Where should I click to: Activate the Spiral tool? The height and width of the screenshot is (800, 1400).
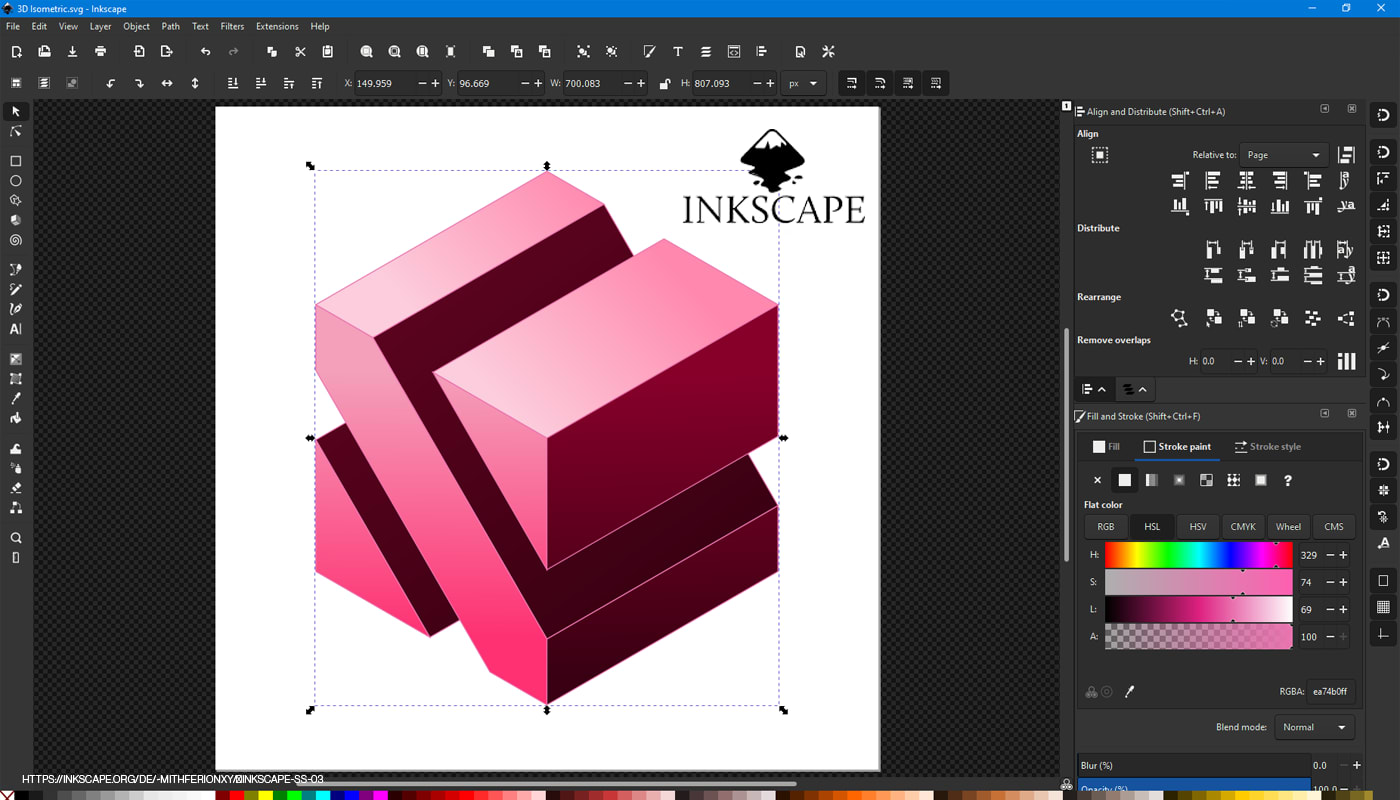tap(15, 240)
